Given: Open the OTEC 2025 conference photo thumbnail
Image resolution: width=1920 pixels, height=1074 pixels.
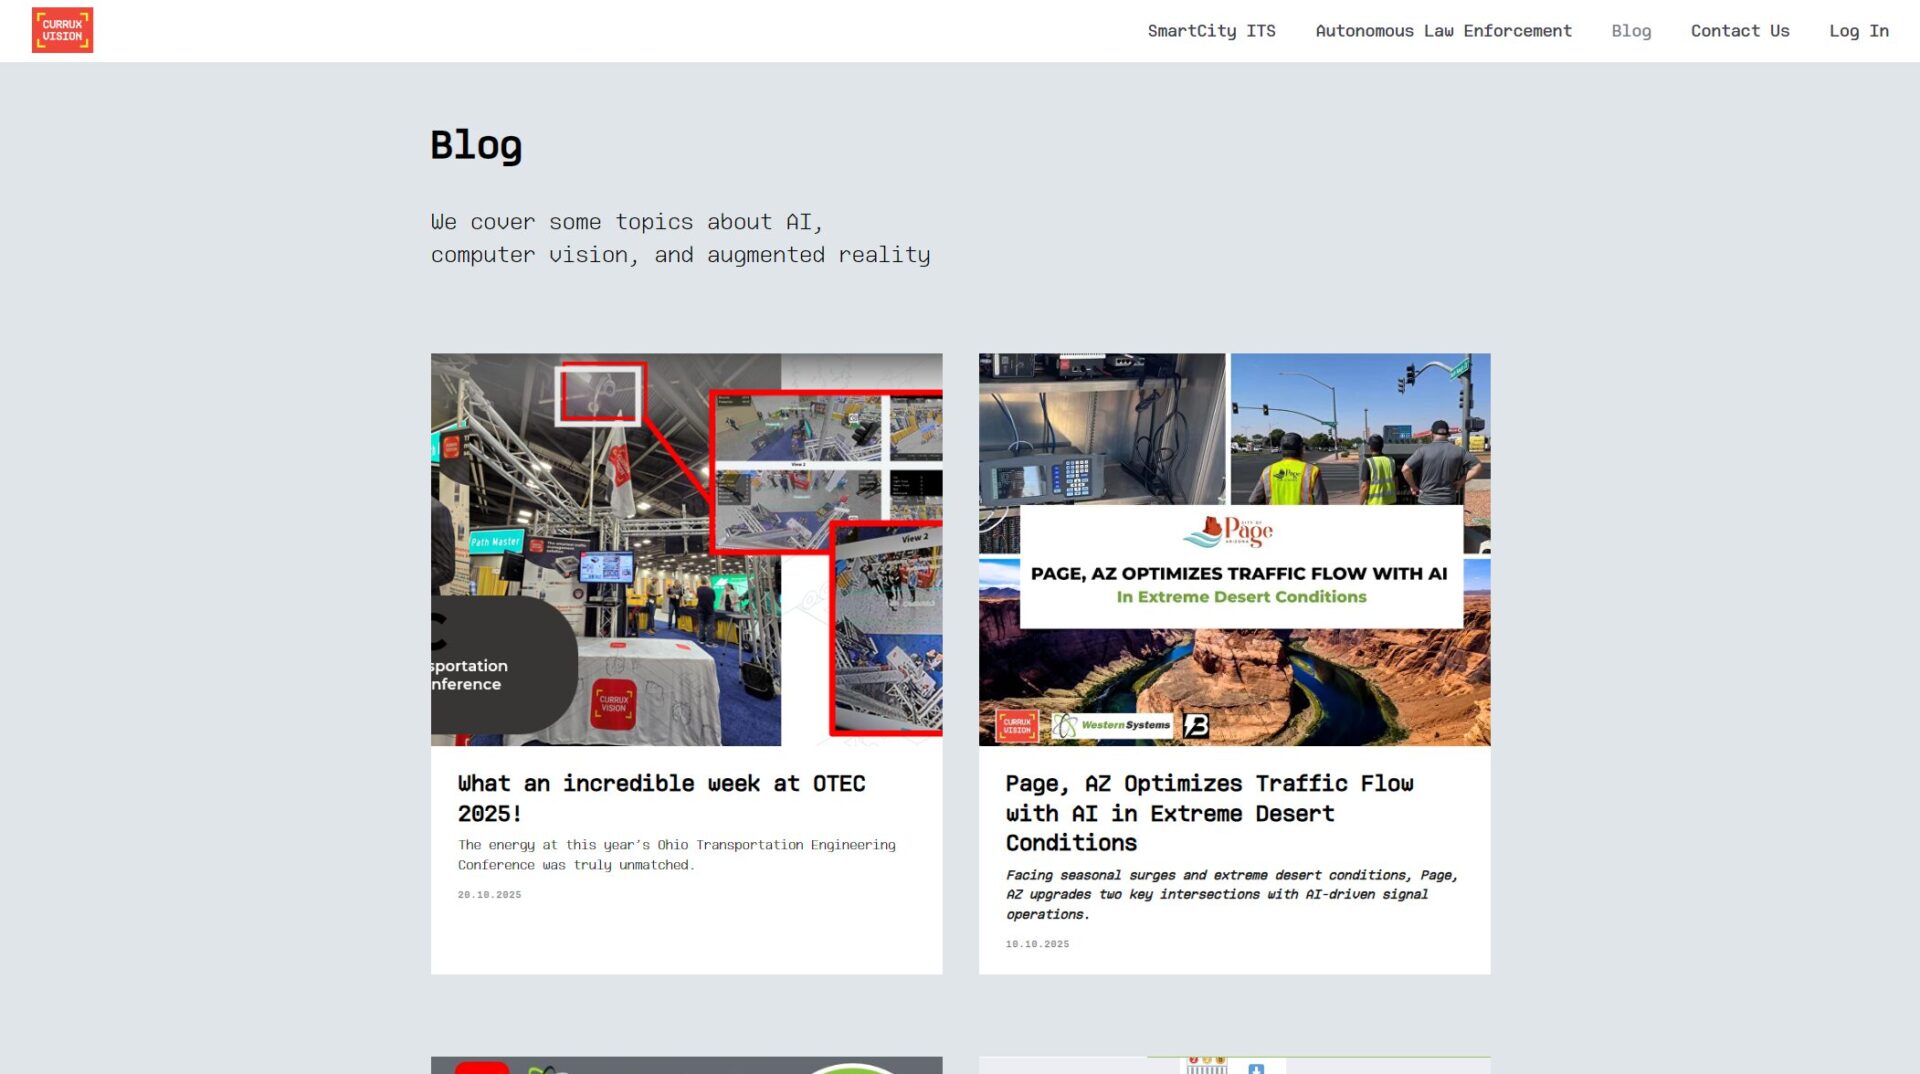Looking at the screenshot, I should pyautogui.click(x=686, y=549).
